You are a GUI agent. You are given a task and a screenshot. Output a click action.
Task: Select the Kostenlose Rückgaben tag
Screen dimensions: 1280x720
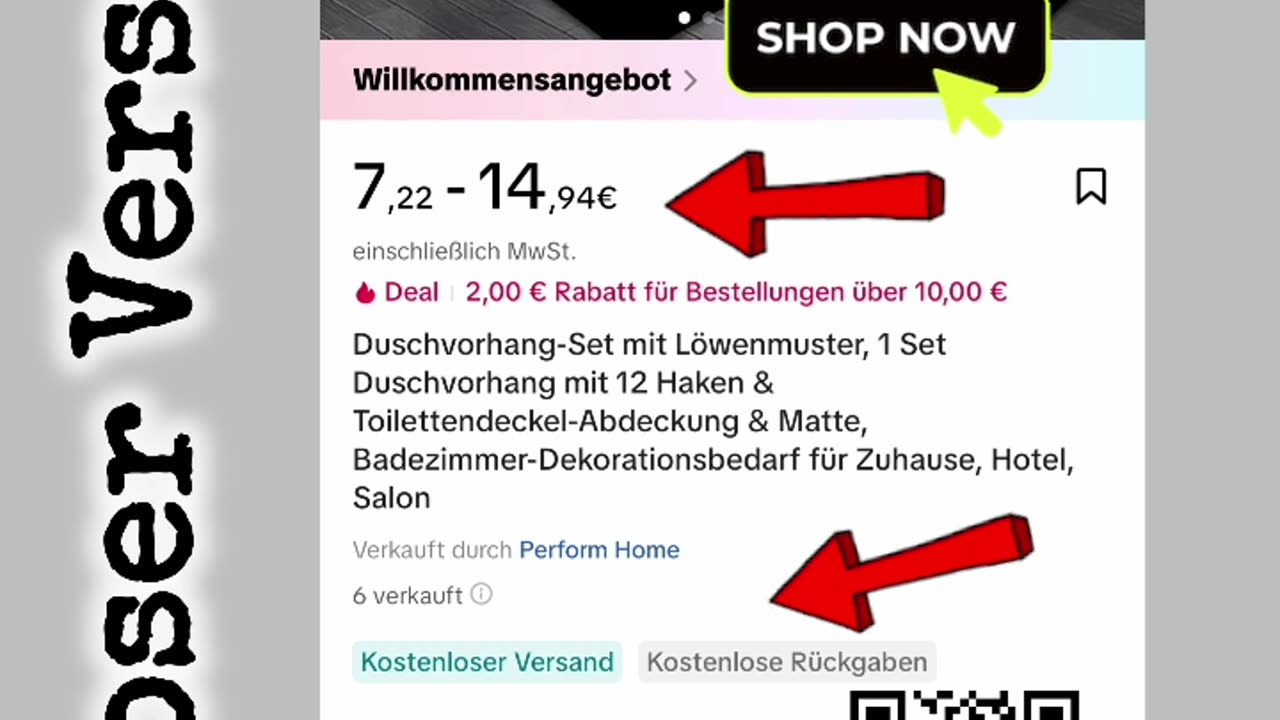pyautogui.click(x=787, y=662)
